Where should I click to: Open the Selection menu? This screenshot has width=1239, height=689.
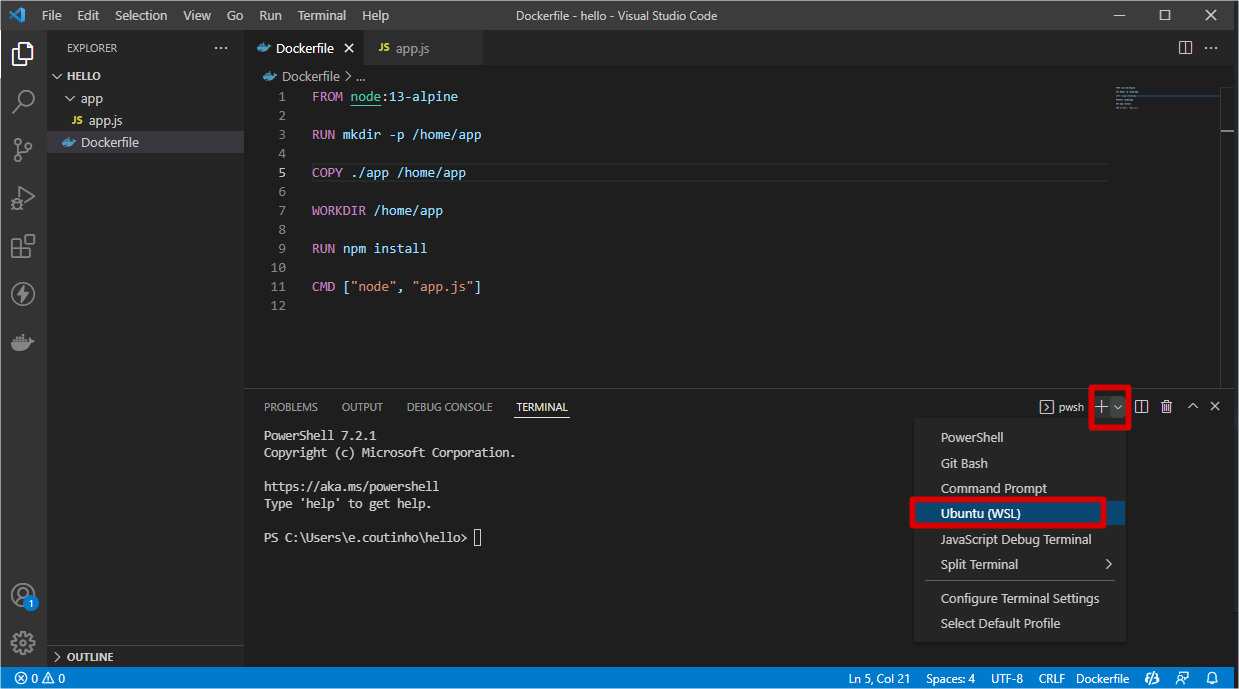point(141,16)
